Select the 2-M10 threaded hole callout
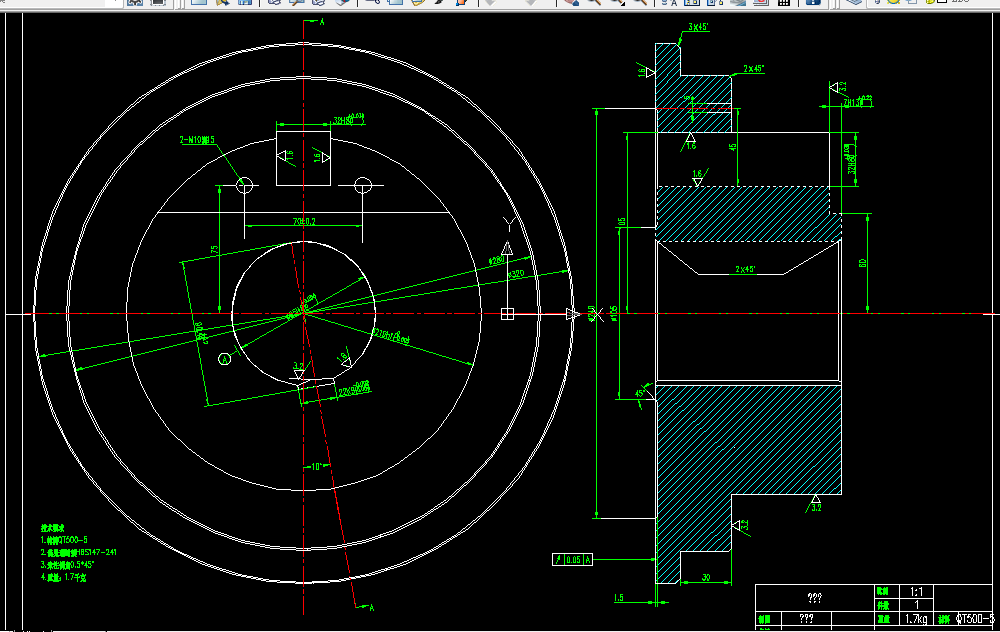Image resolution: width=1000 pixels, height=632 pixels. [x=197, y=140]
